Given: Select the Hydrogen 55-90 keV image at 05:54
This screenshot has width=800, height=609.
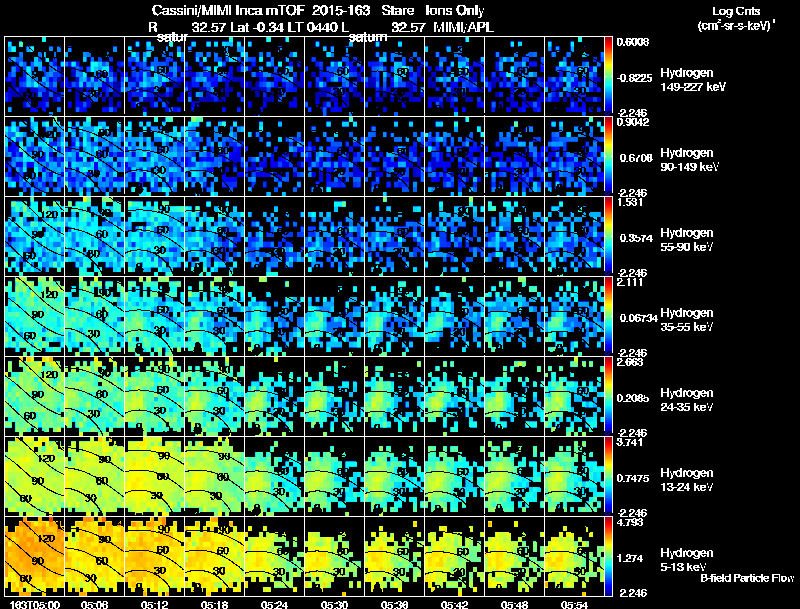Looking at the screenshot, I should pos(574,236).
